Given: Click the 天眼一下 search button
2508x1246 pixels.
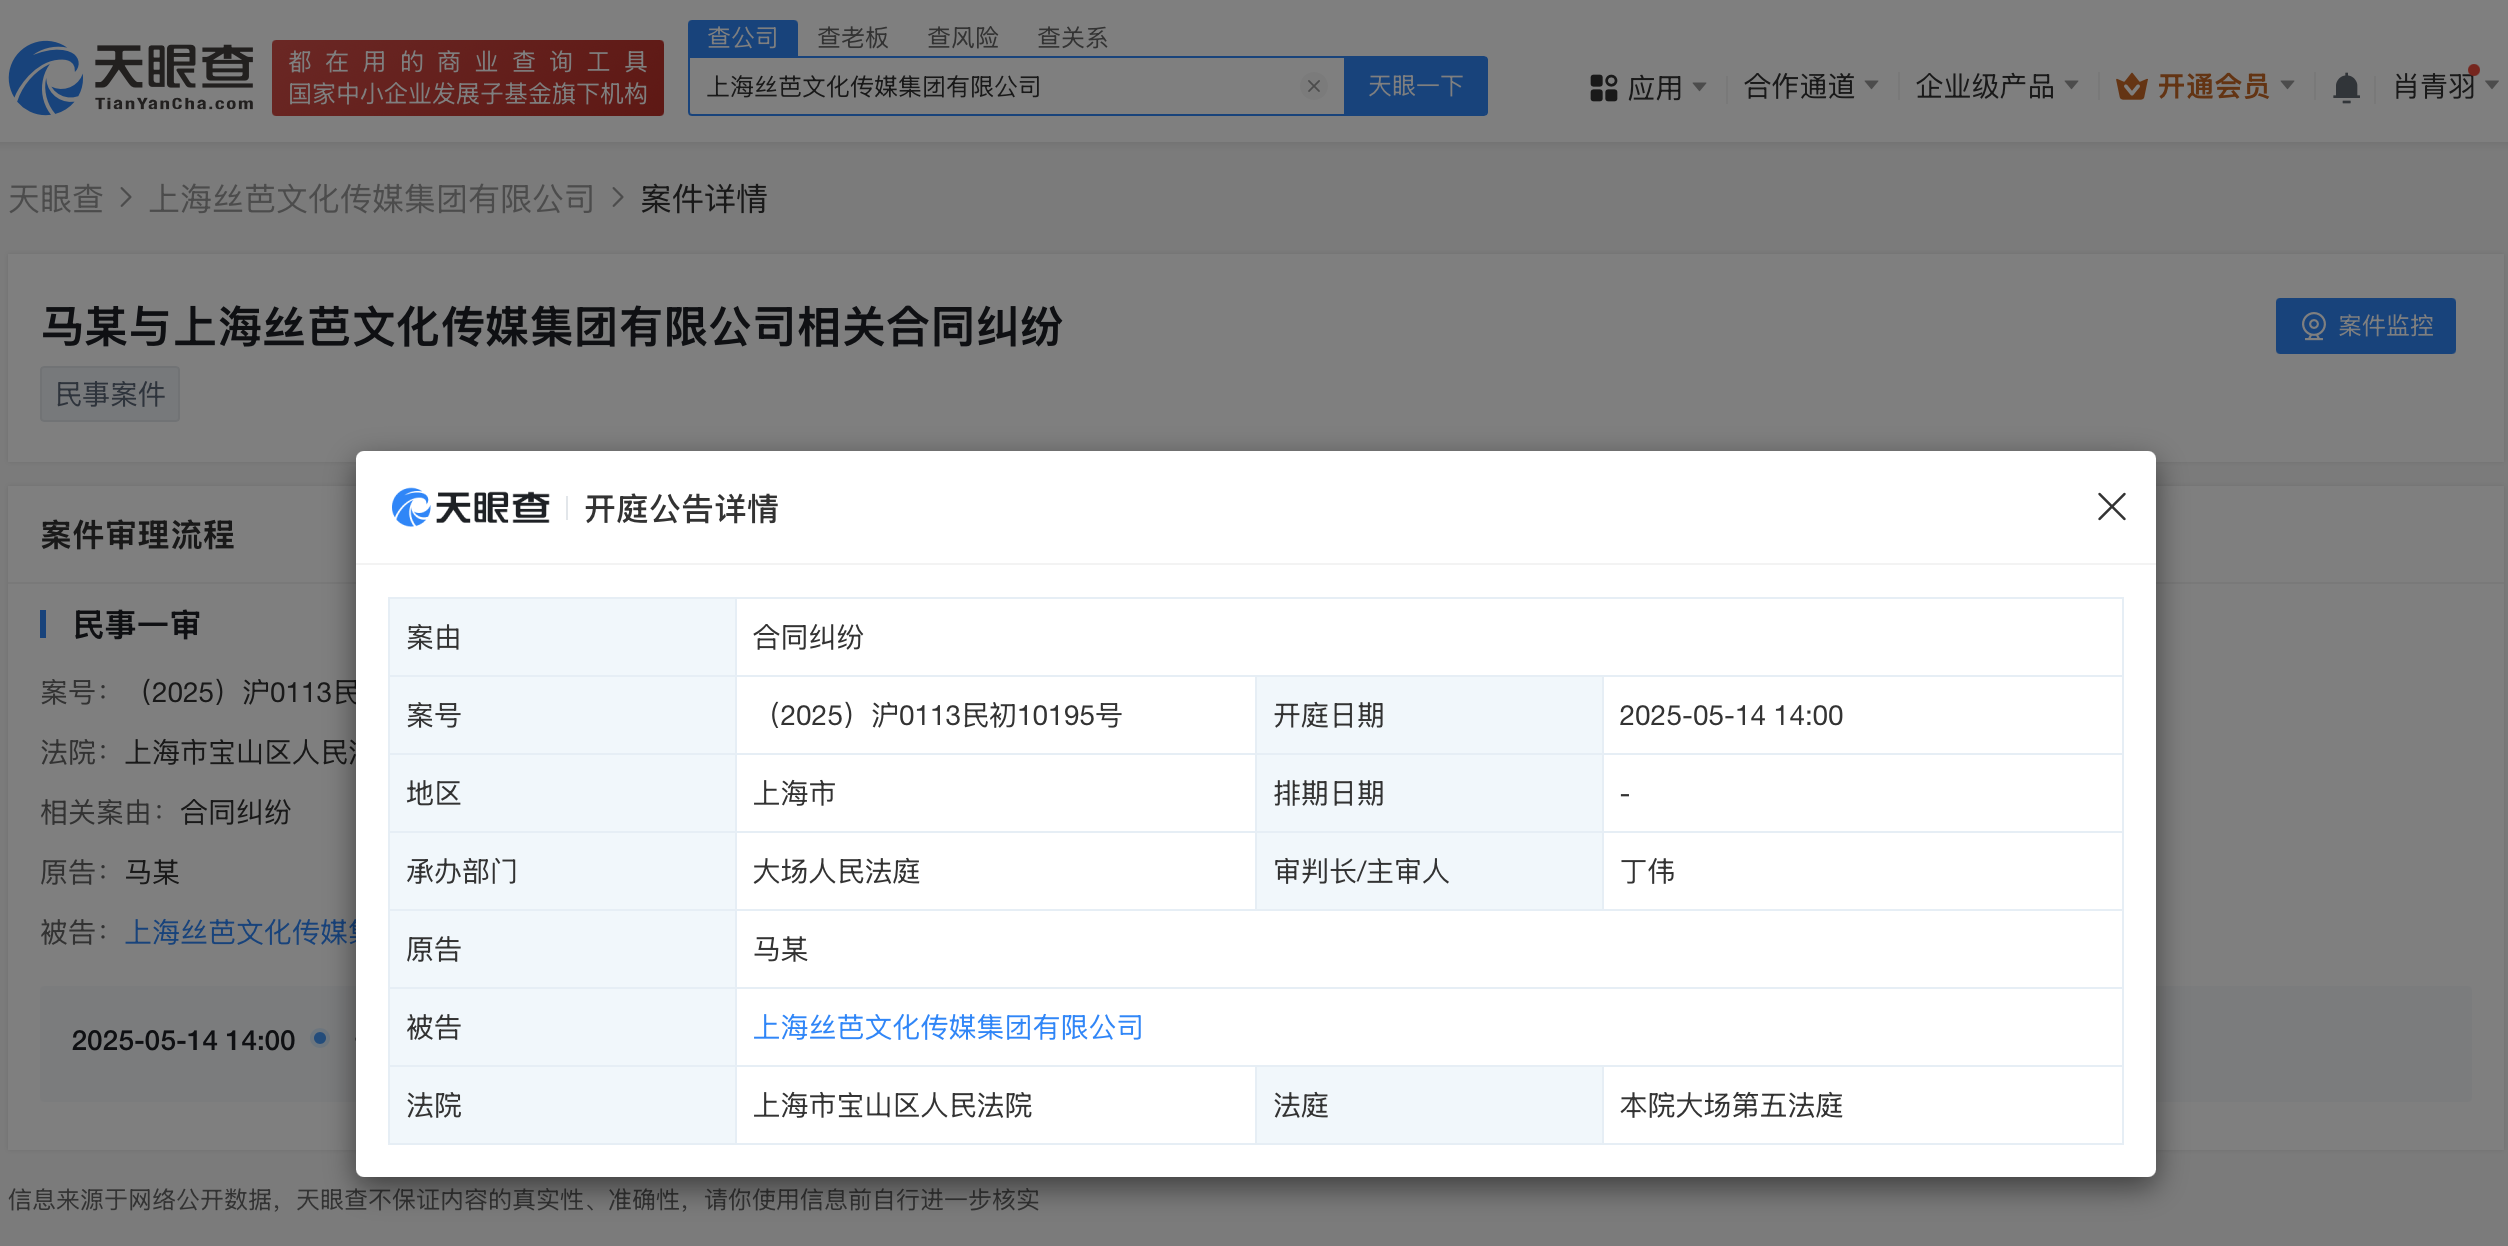Looking at the screenshot, I should (1415, 86).
